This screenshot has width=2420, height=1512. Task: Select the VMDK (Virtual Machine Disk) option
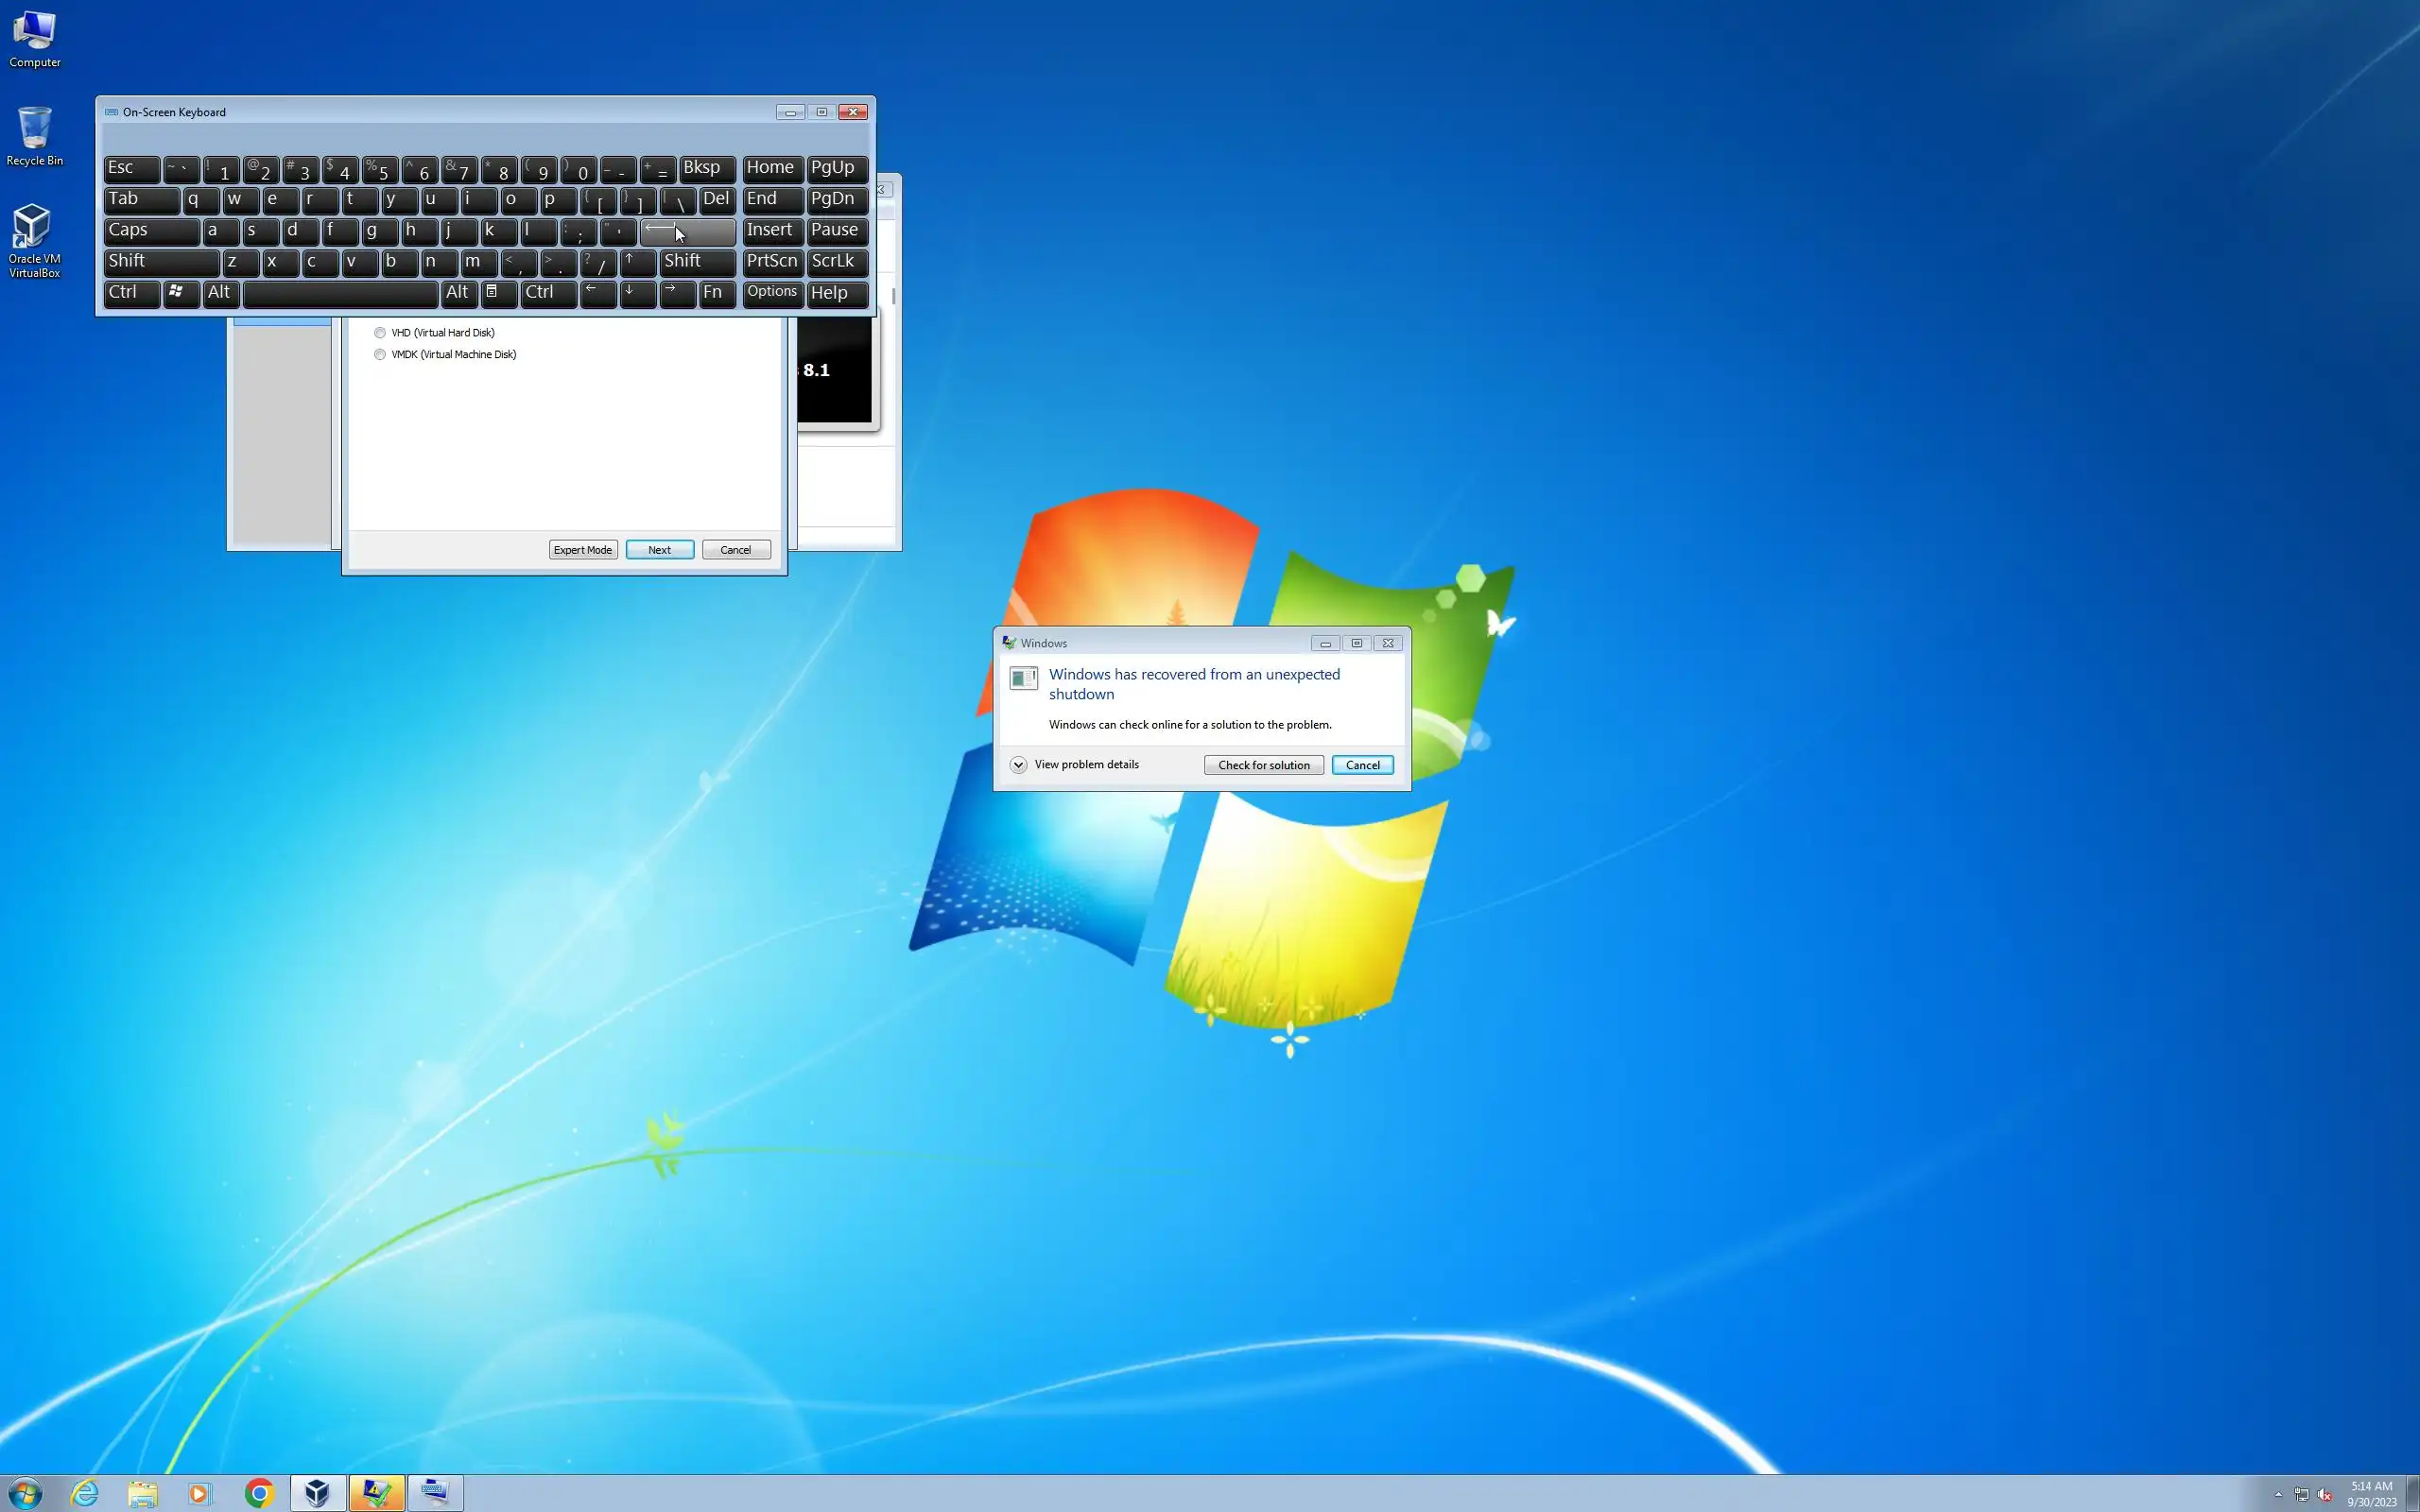pyautogui.click(x=380, y=355)
